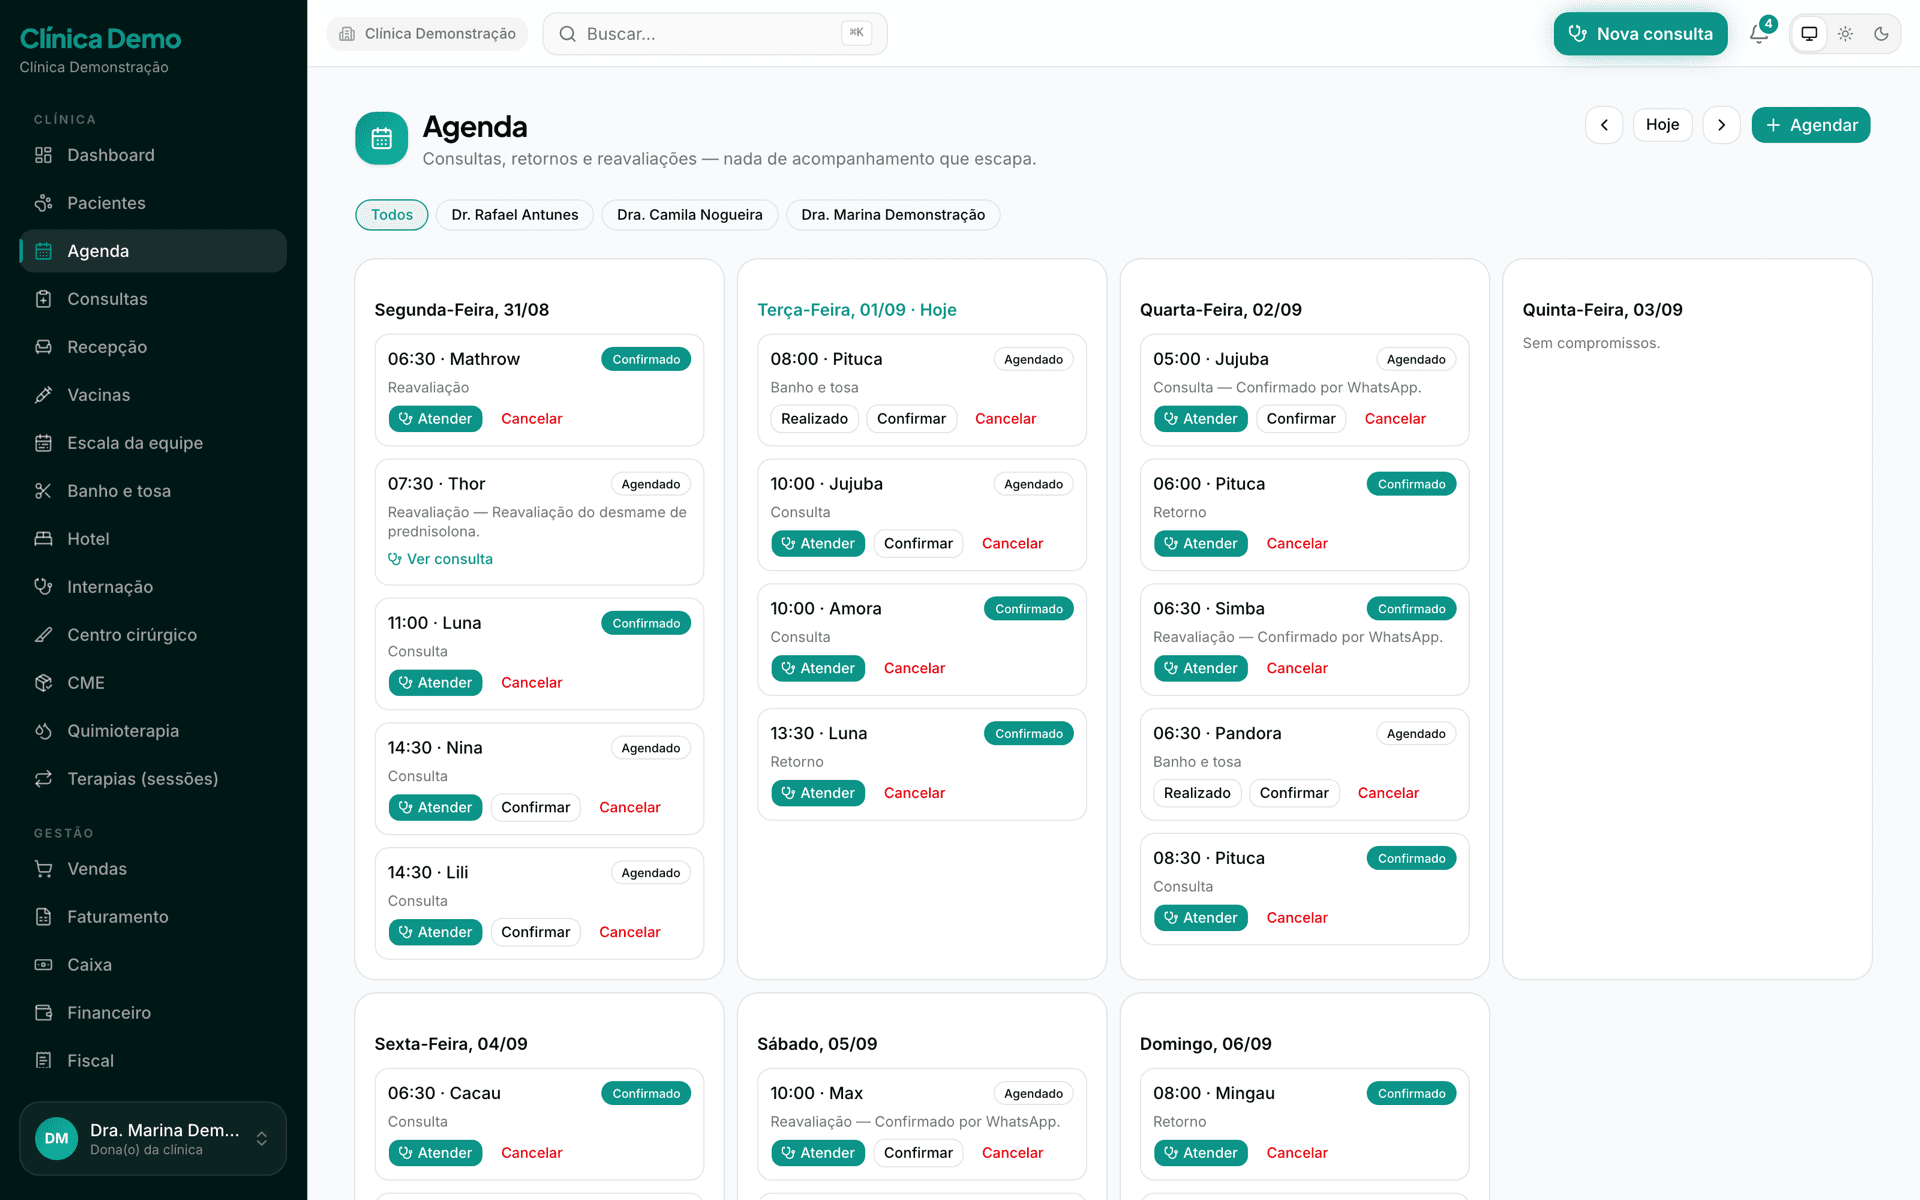Click the Pacientes paw icon

[43, 203]
